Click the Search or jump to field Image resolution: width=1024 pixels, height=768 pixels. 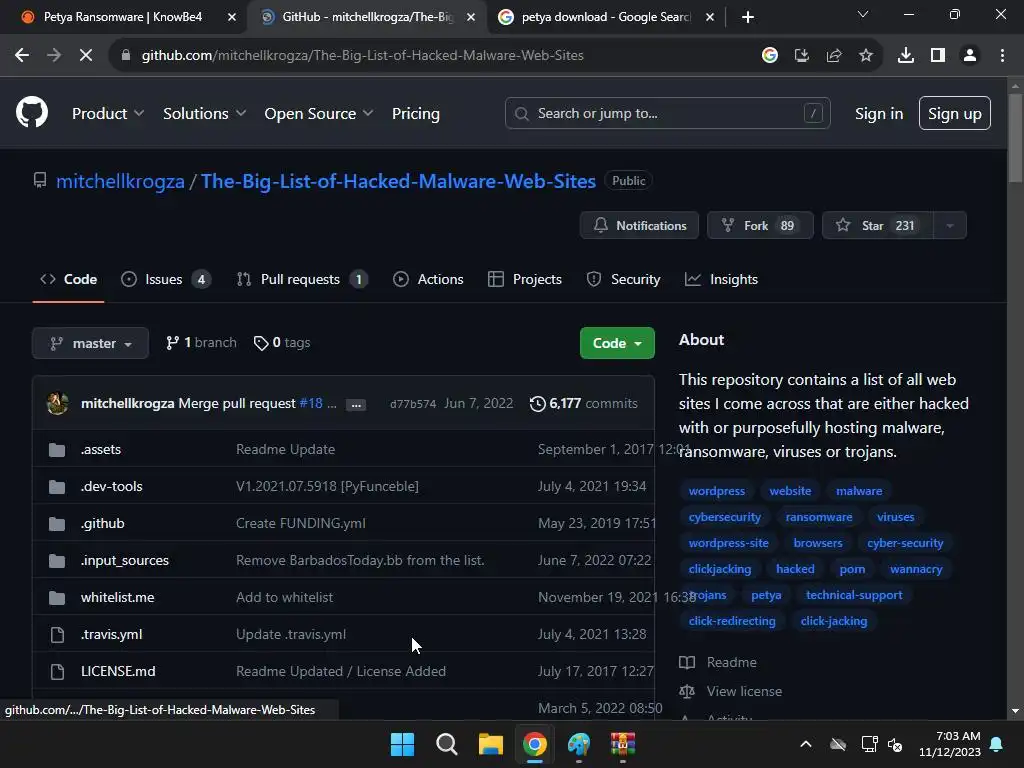click(x=667, y=113)
